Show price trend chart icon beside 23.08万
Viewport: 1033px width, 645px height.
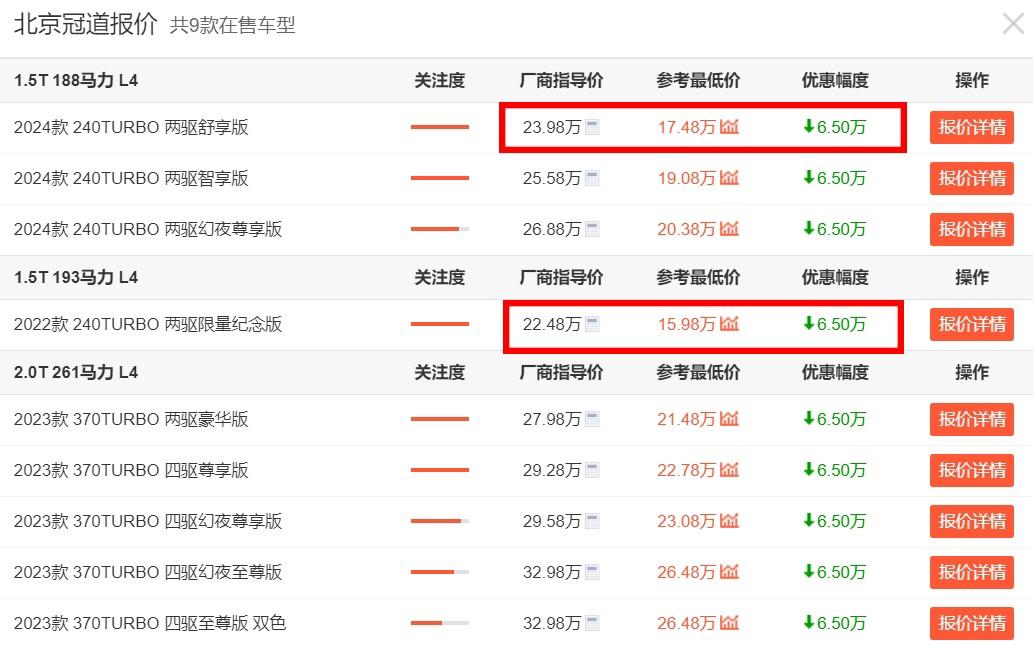click(729, 520)
